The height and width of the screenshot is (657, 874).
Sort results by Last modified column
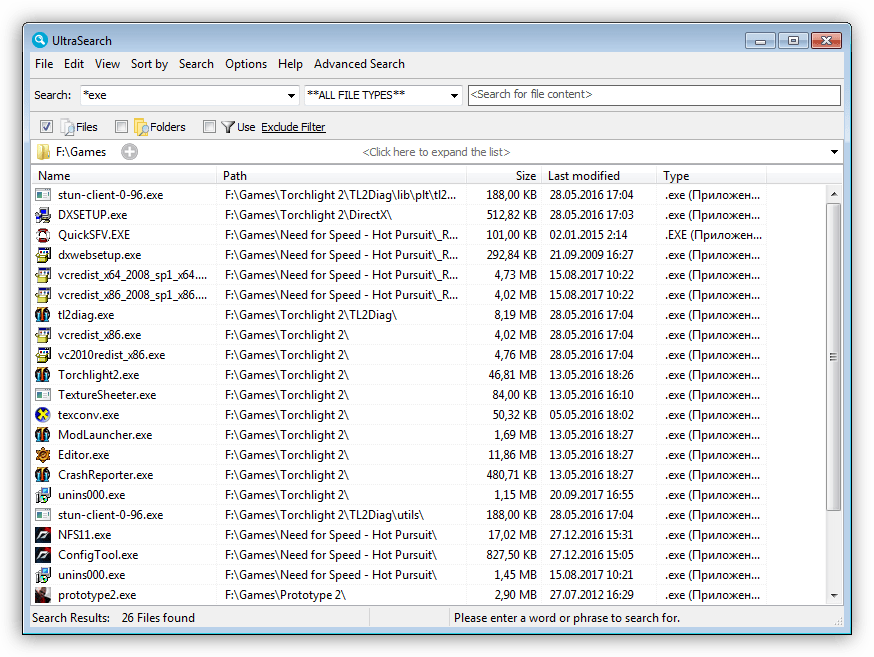coord(584,176)
